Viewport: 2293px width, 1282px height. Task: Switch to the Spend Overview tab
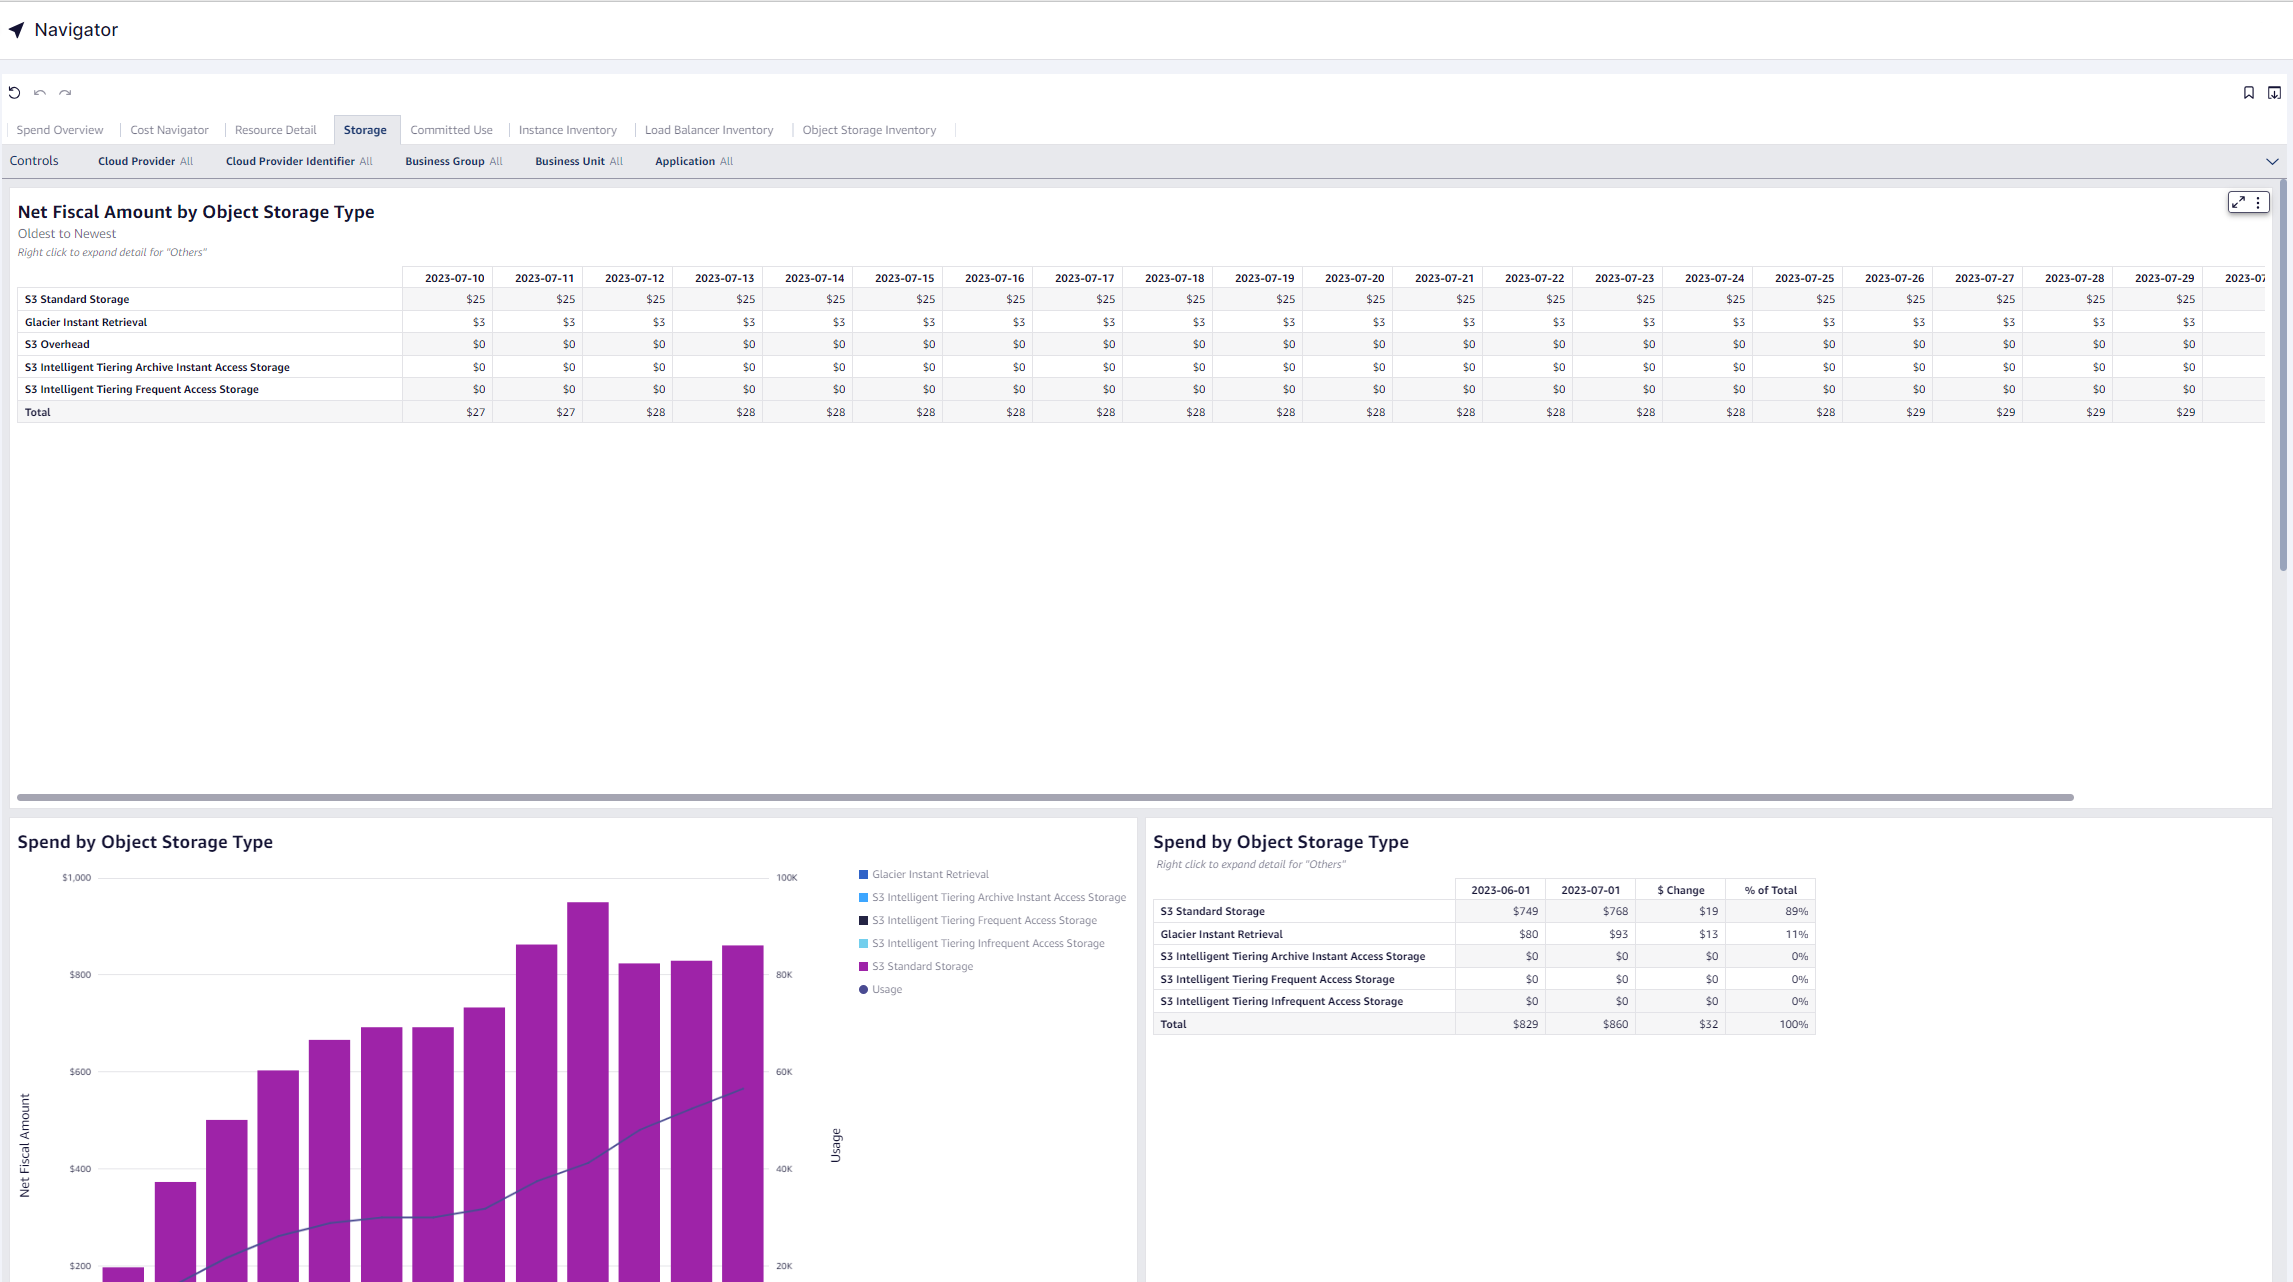[60, 130]
